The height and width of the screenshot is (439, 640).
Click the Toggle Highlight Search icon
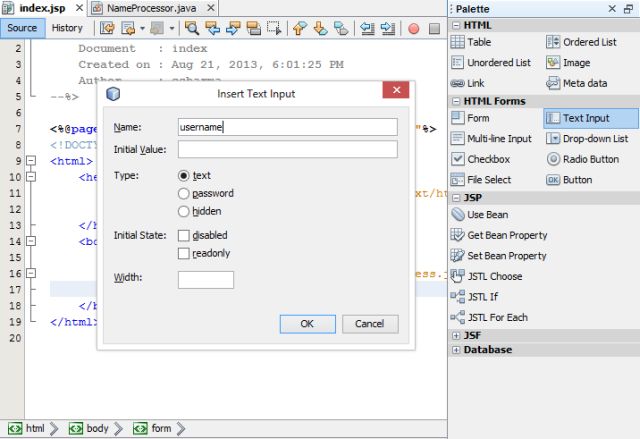[x=253, y=28]
